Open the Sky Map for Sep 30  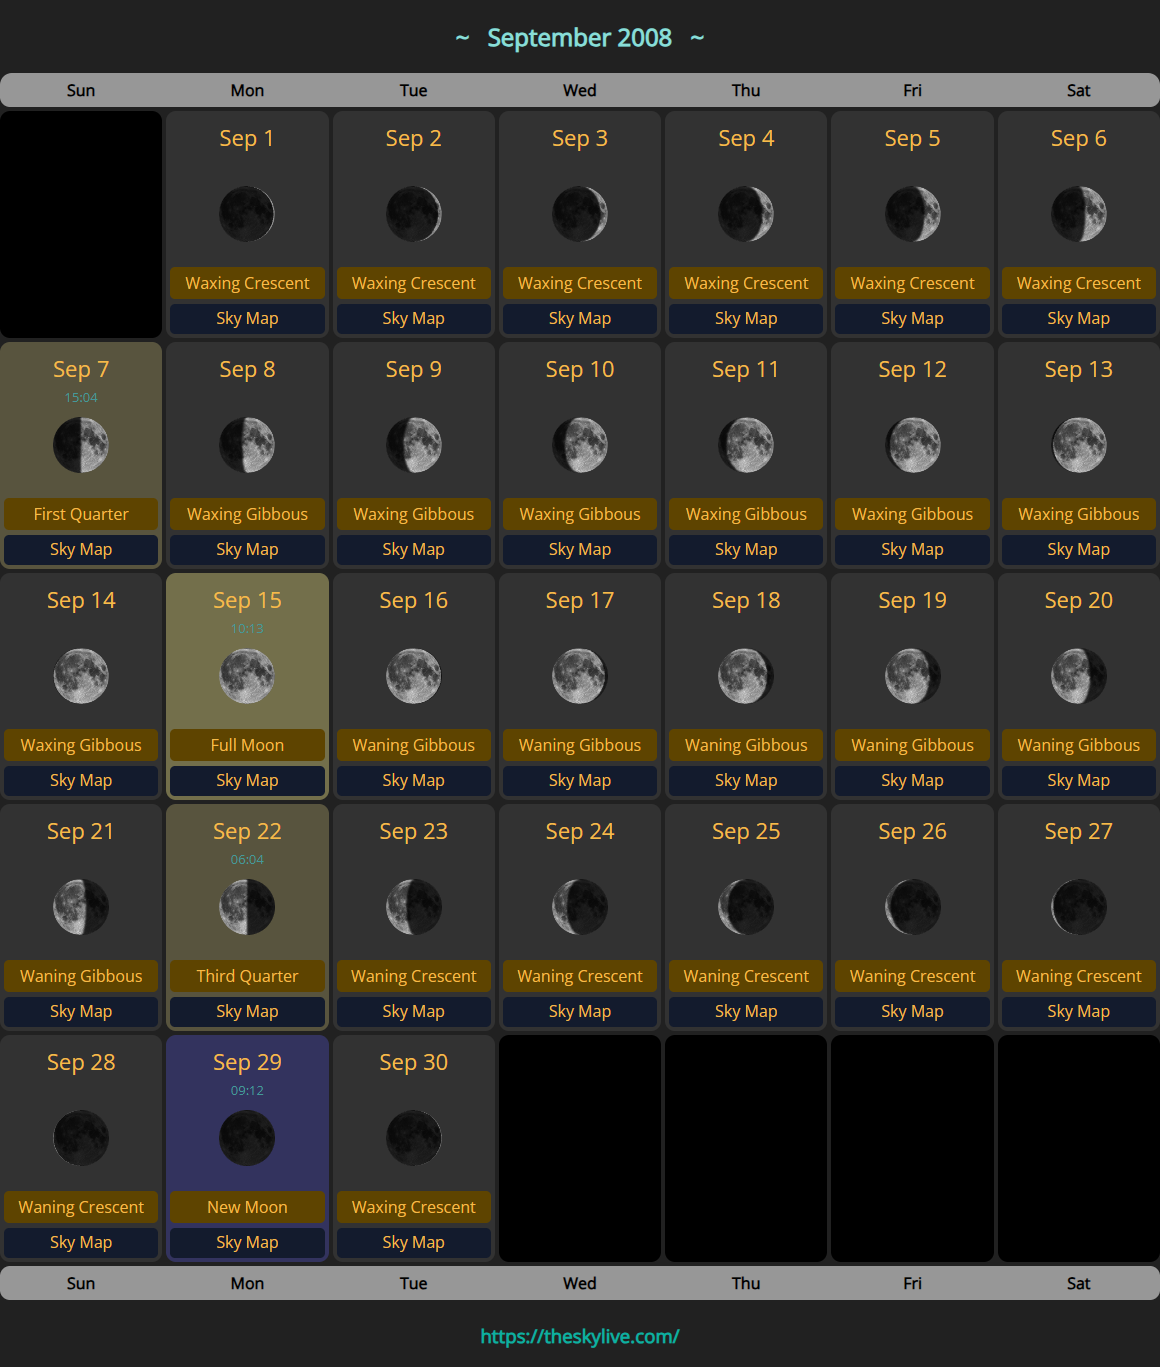pos(414,1242)
